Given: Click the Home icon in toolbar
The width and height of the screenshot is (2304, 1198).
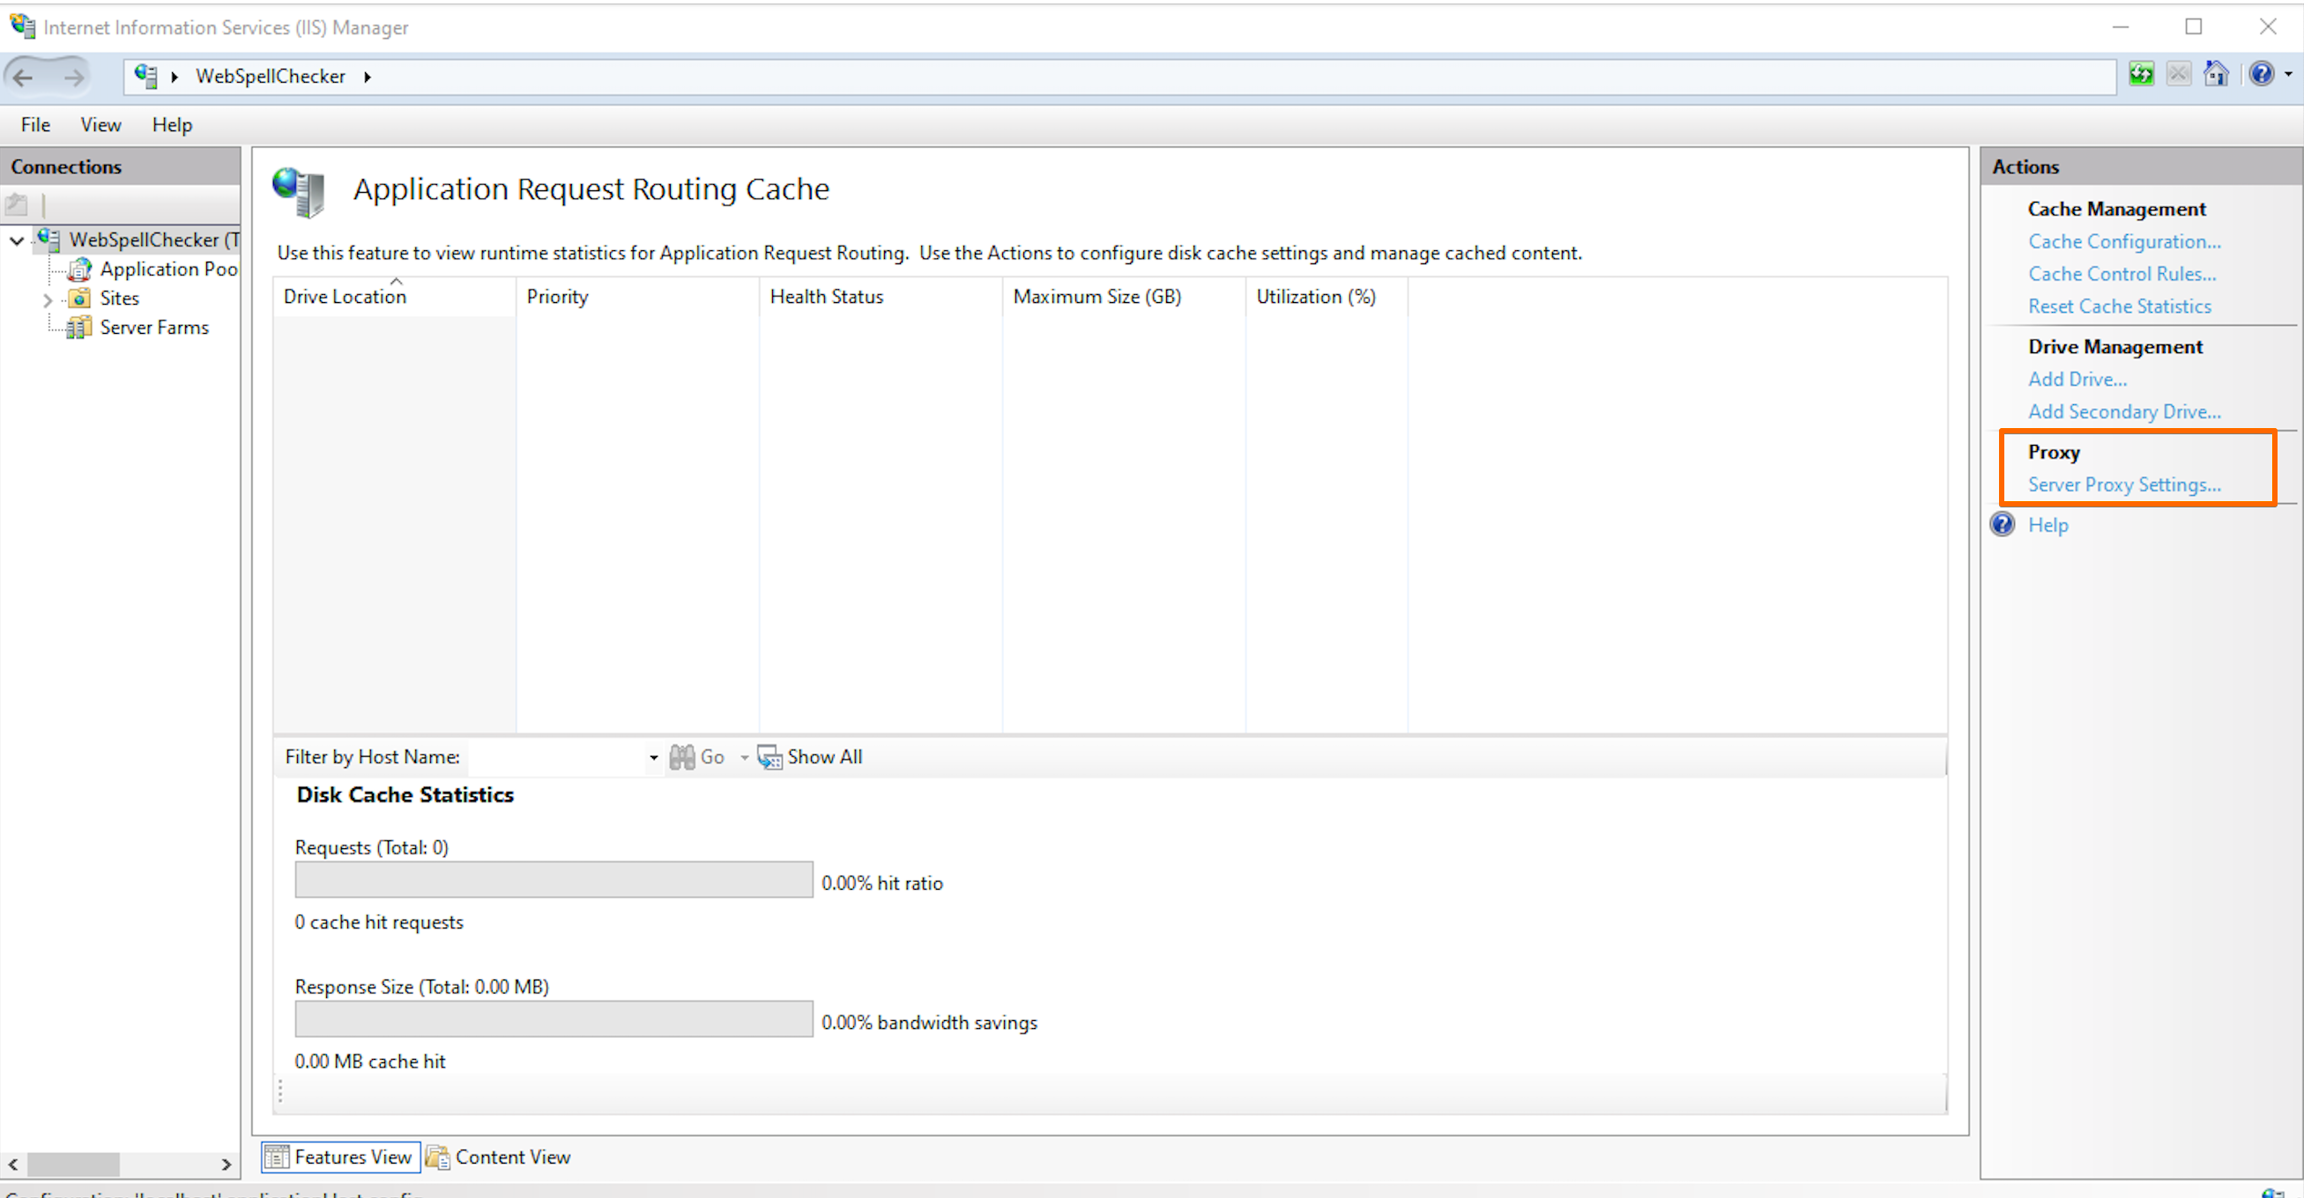Looking at the screenshot, I should (2216, 74).
